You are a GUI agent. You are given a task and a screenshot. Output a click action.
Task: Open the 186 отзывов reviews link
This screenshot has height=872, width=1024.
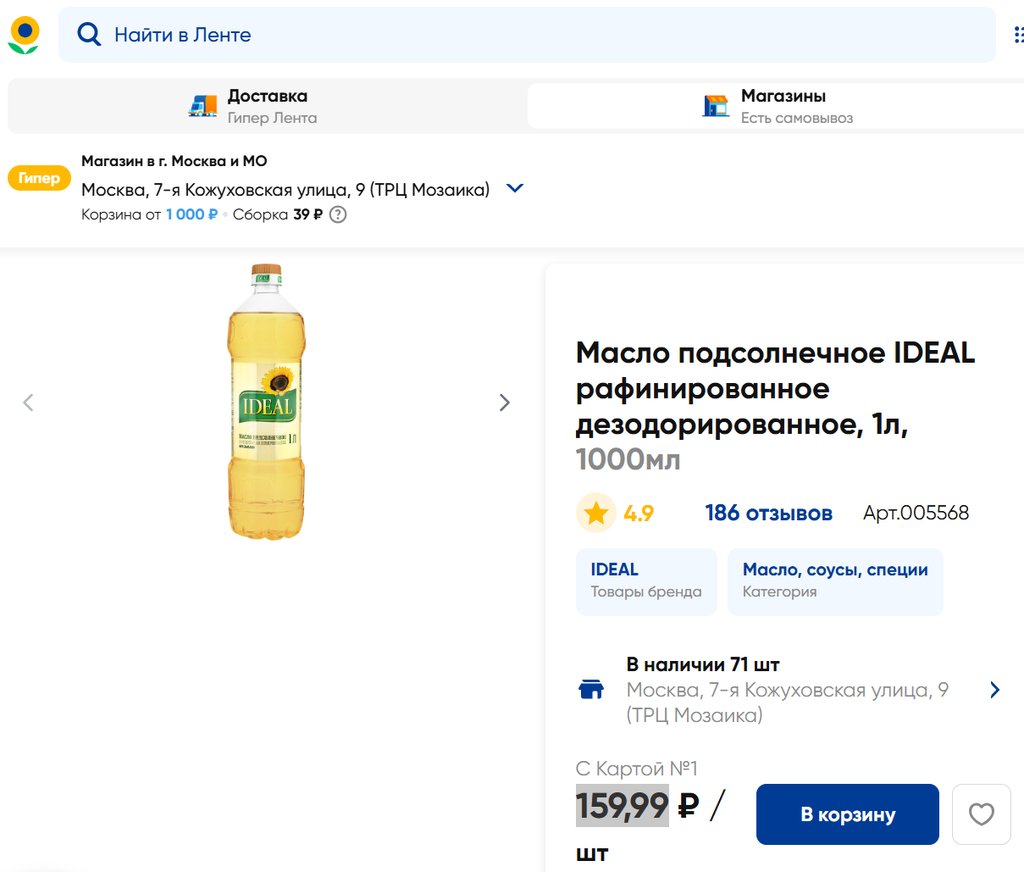pyautogui.click(x=768, y=513)
